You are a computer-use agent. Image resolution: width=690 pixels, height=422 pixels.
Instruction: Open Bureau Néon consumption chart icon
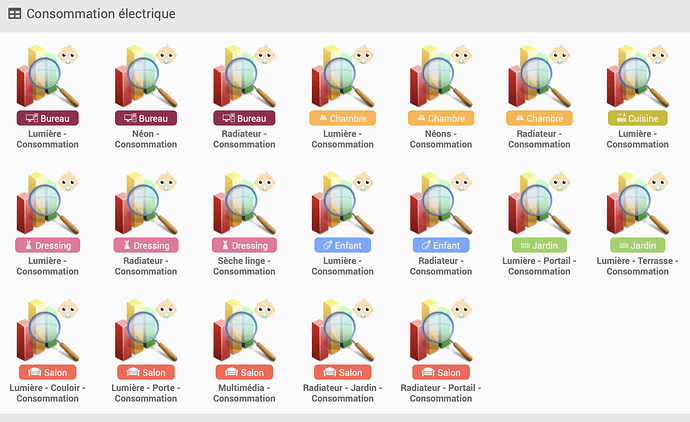pos(146,76)
